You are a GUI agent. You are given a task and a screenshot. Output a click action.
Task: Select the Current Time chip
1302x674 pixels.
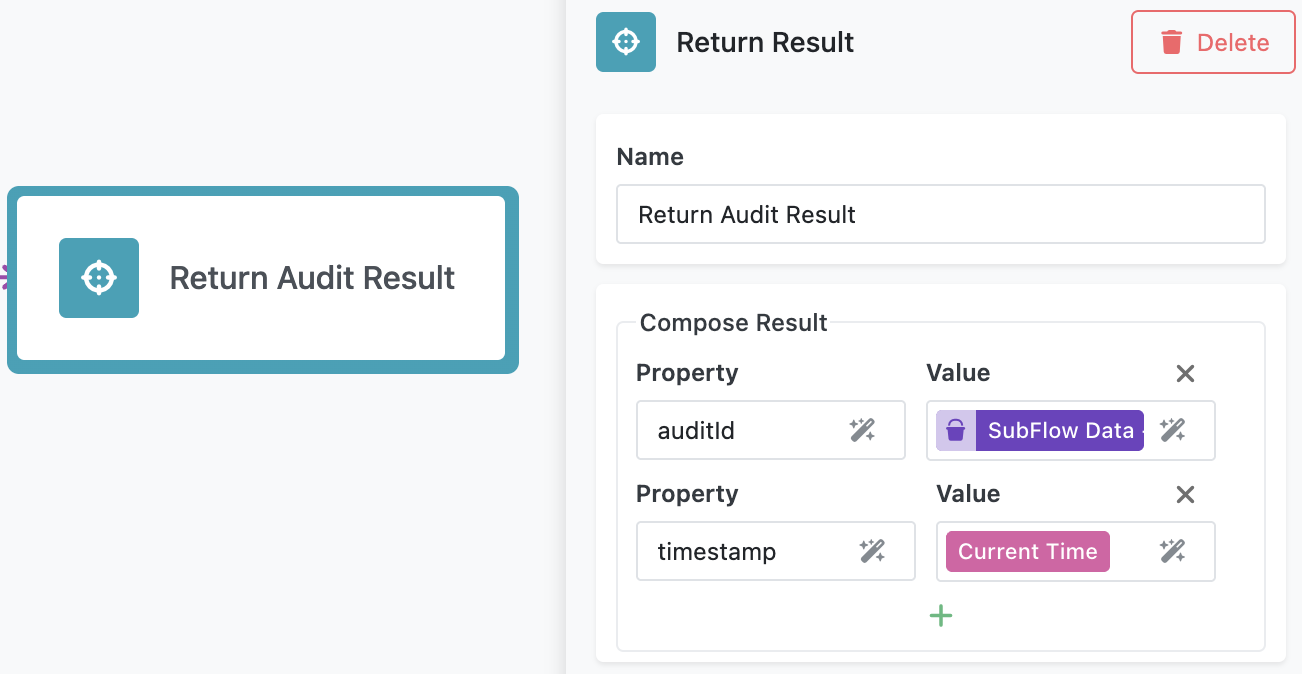click(1027, 551)
